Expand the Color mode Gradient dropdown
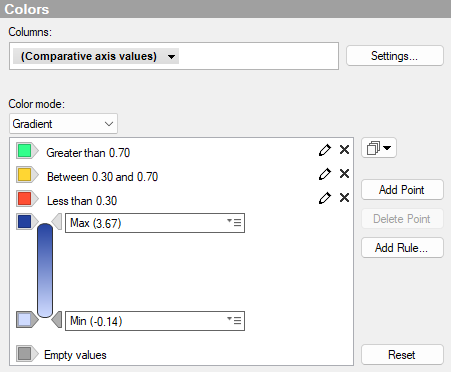This screenshot has width=451, height=372. click(x=63, y=124)
